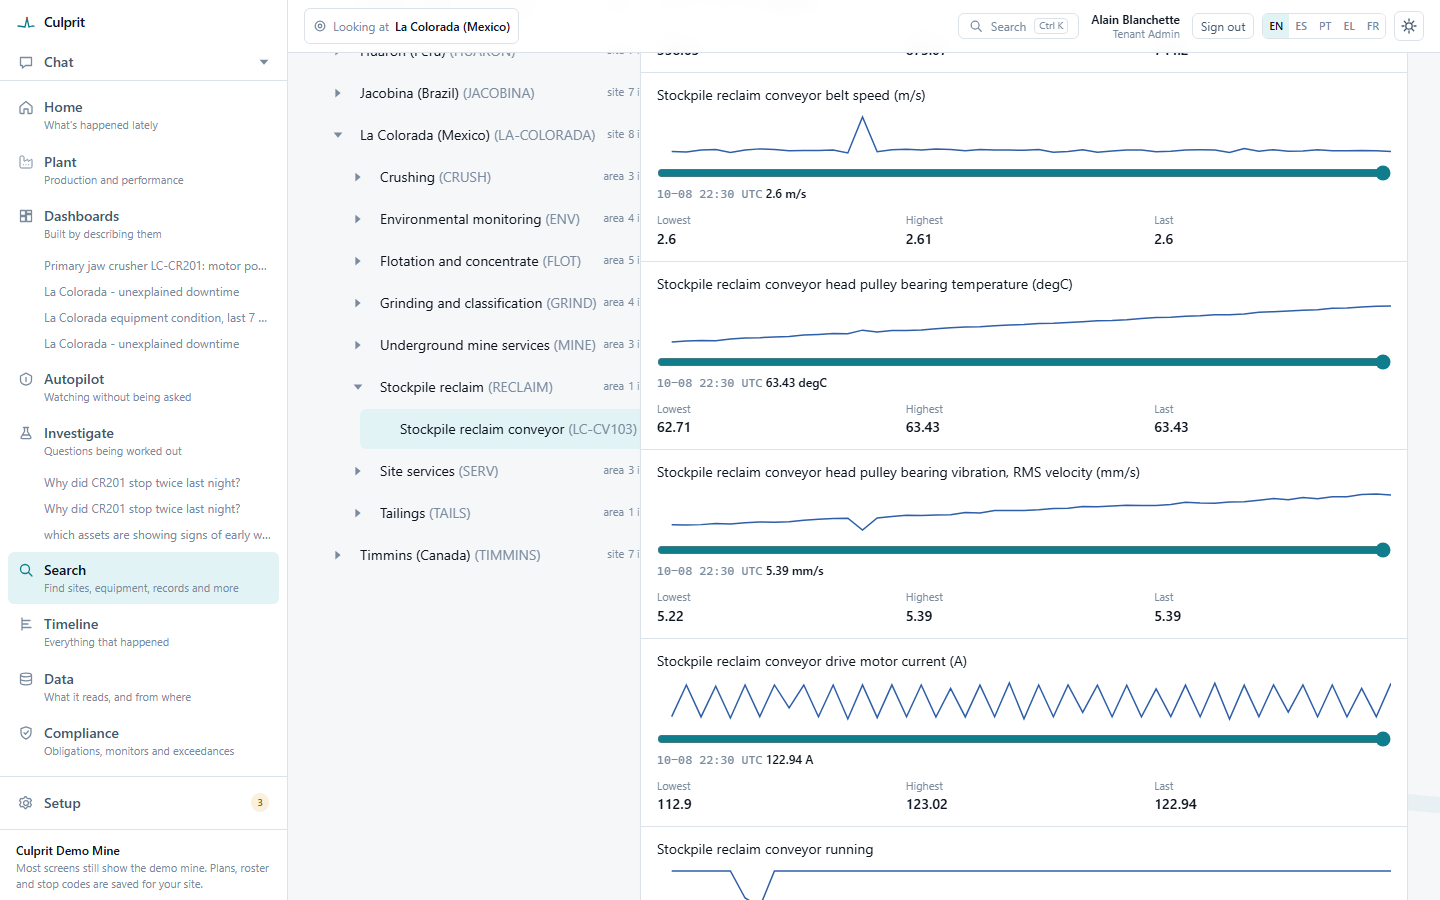
Task: Open Setup in the sidebar
Action: click(x=143, y=803)
